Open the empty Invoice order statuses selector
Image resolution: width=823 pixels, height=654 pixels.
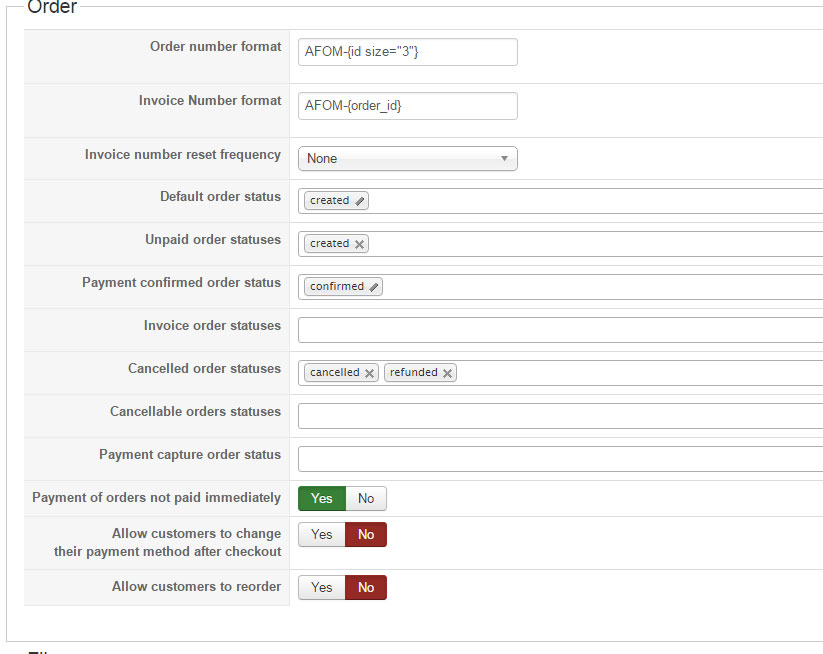click(560, 330)
